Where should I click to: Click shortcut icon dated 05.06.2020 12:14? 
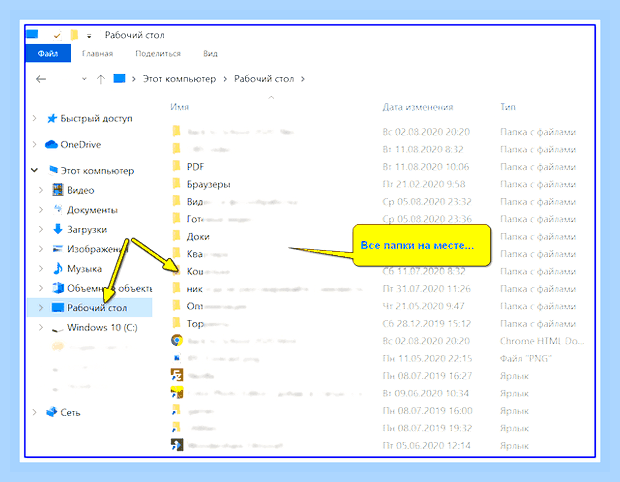[177, 445]
